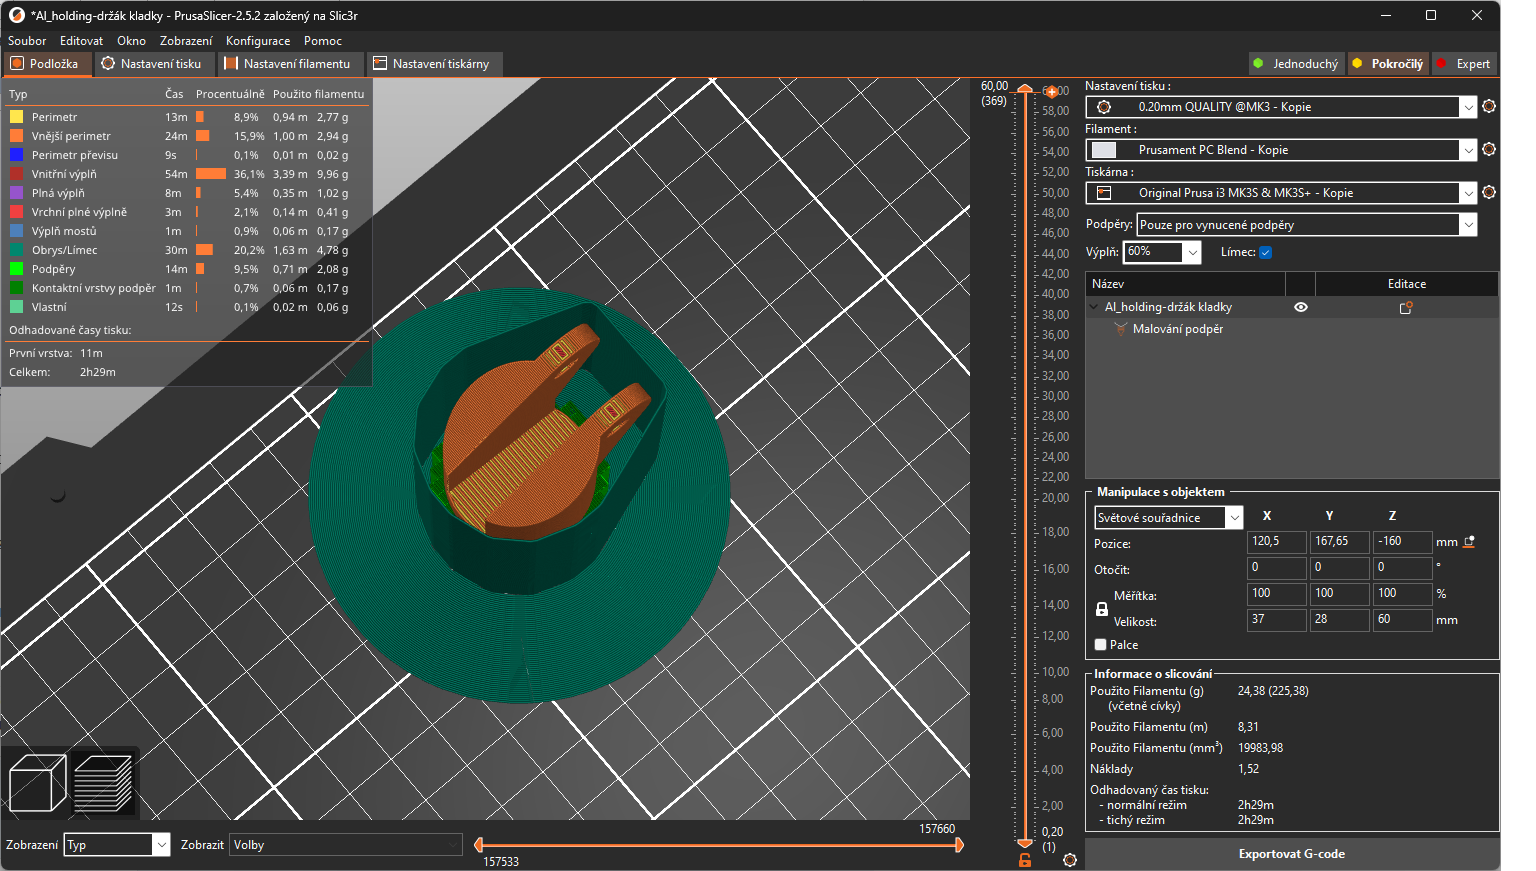
Task: Click the gear icon beside Prusament PC Blend
Action: 1489,149
